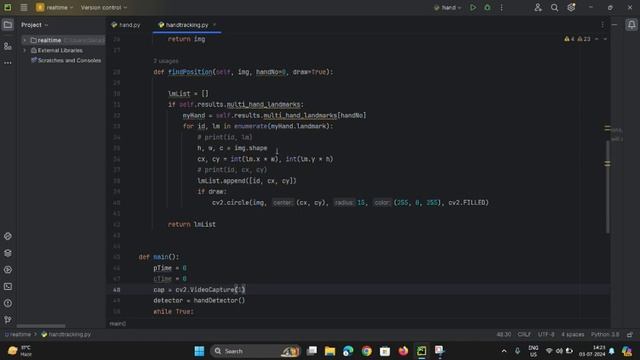Open the Project tool window icon
Screen dimensions: 640x360
pos(8,25)
